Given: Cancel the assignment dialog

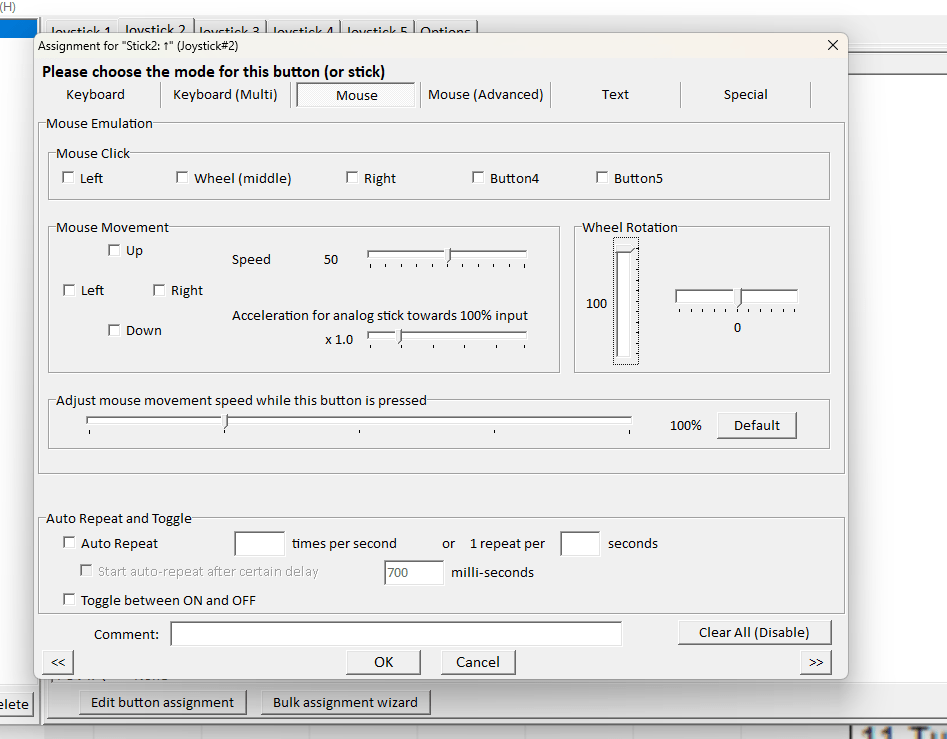Looking at the screenshot, I should pyautogui.click(x=478, y=662).
